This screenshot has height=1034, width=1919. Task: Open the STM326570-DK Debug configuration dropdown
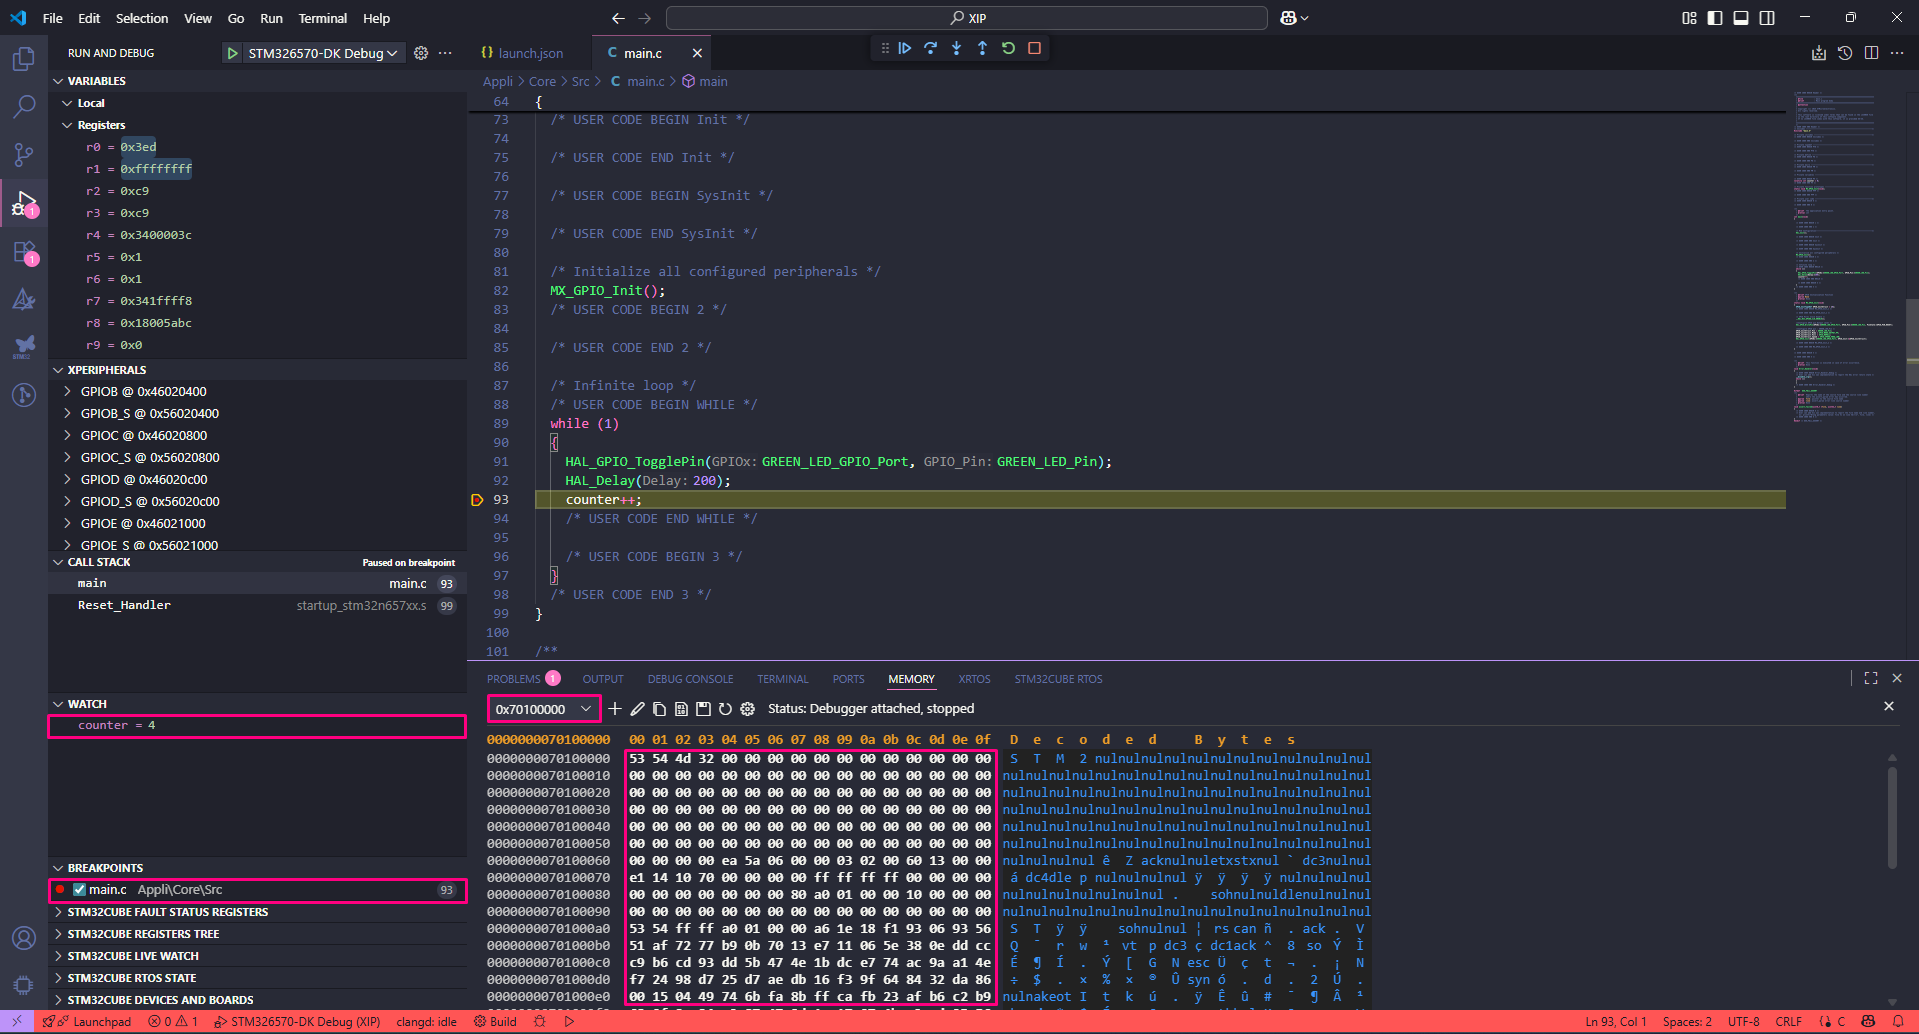coord(392,53)
